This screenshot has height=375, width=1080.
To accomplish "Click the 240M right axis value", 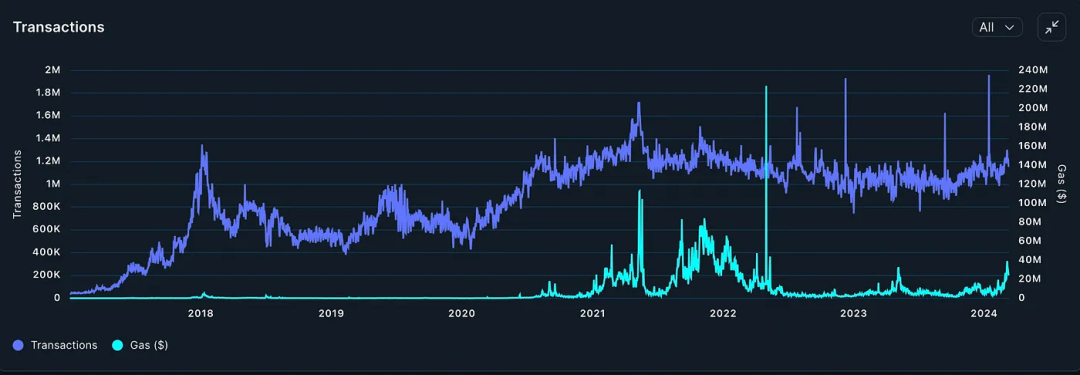I will point(1032,70).
